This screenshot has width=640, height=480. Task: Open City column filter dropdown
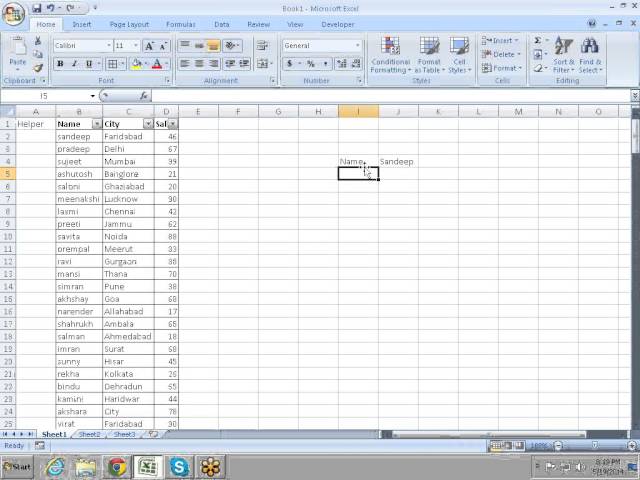coord(148,124)
